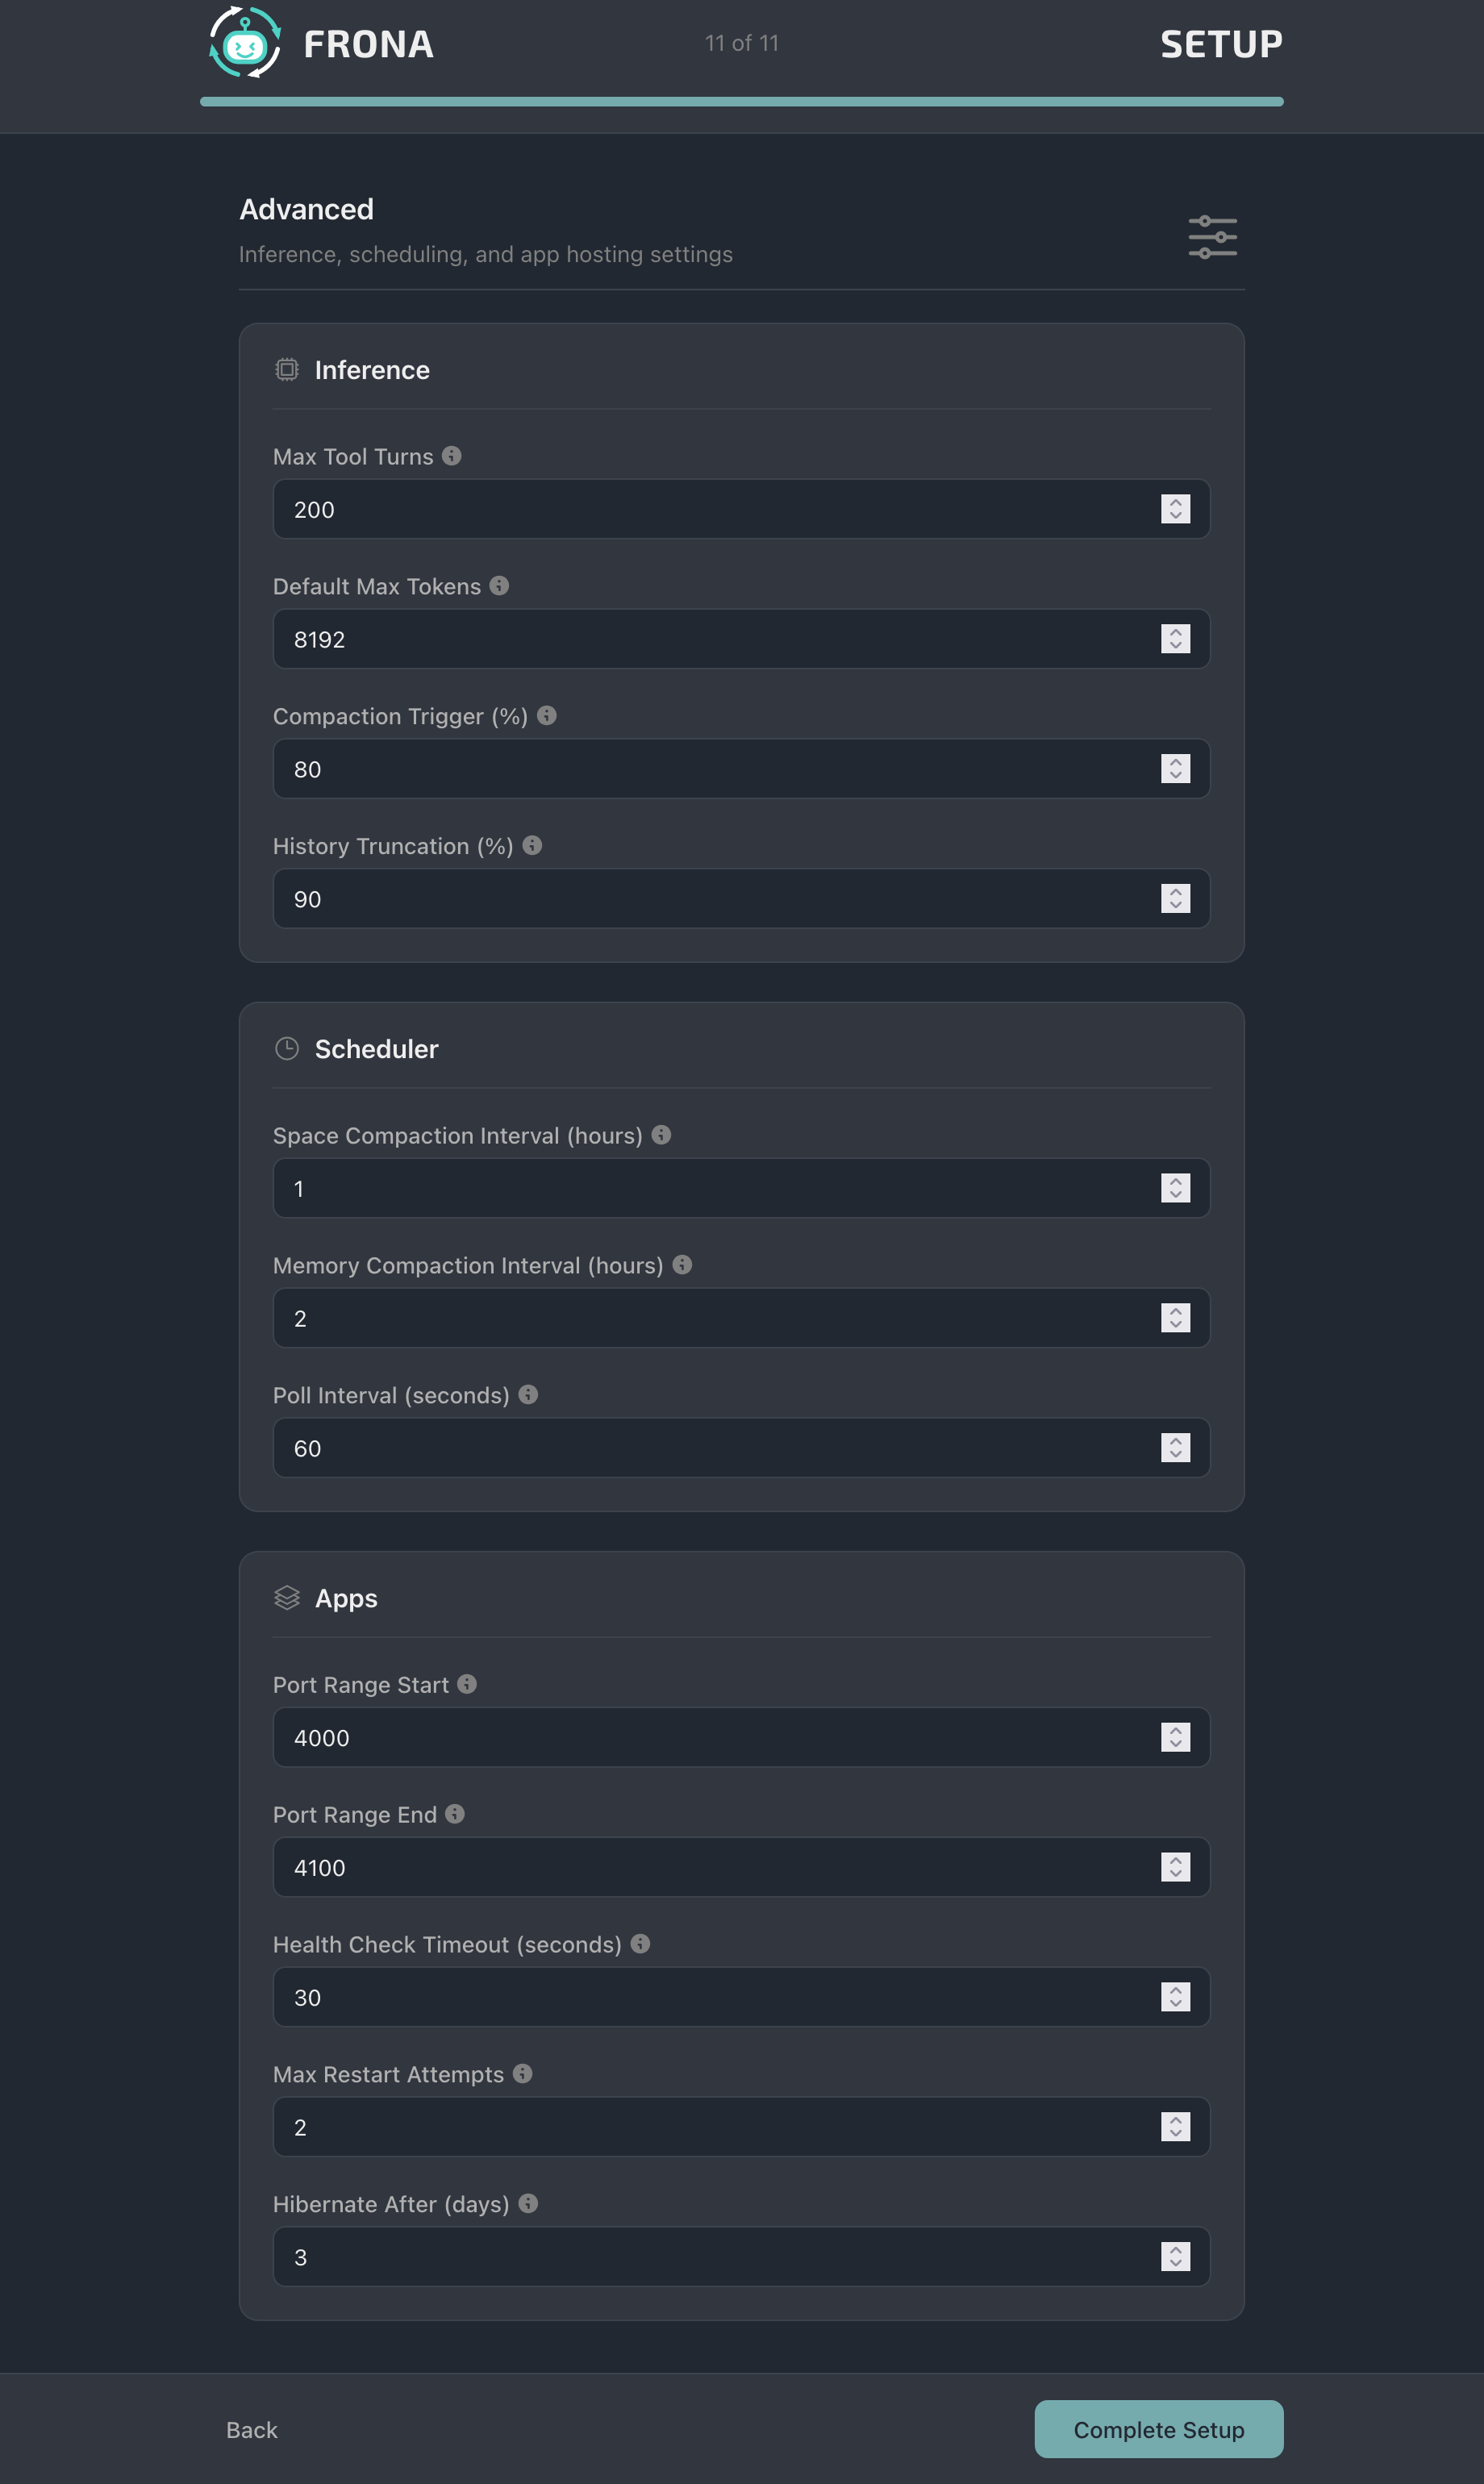Click History Truncation info icon
This screenshot has height=2484, width=1484.
[x=532, y=846]
